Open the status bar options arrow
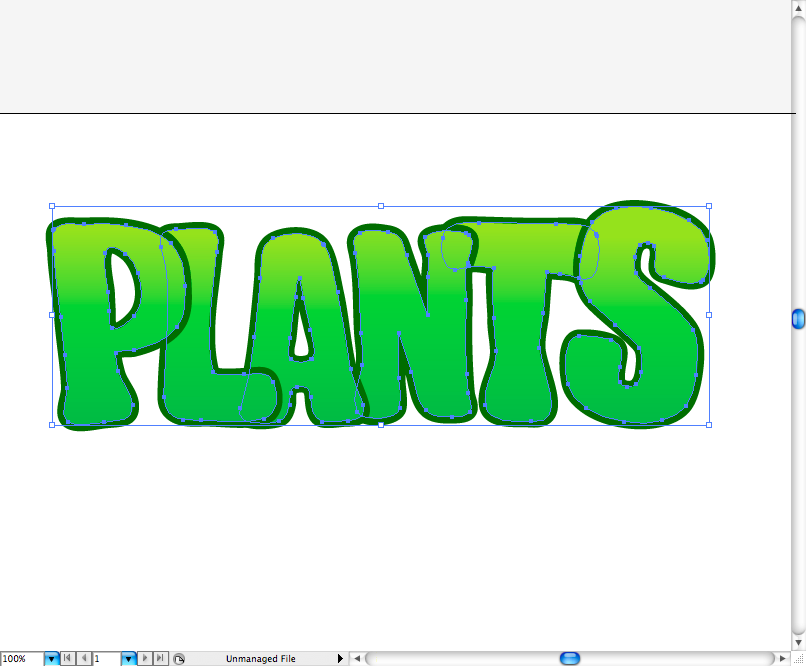Viewport: 806px width, 666px height. click(340, 659)
